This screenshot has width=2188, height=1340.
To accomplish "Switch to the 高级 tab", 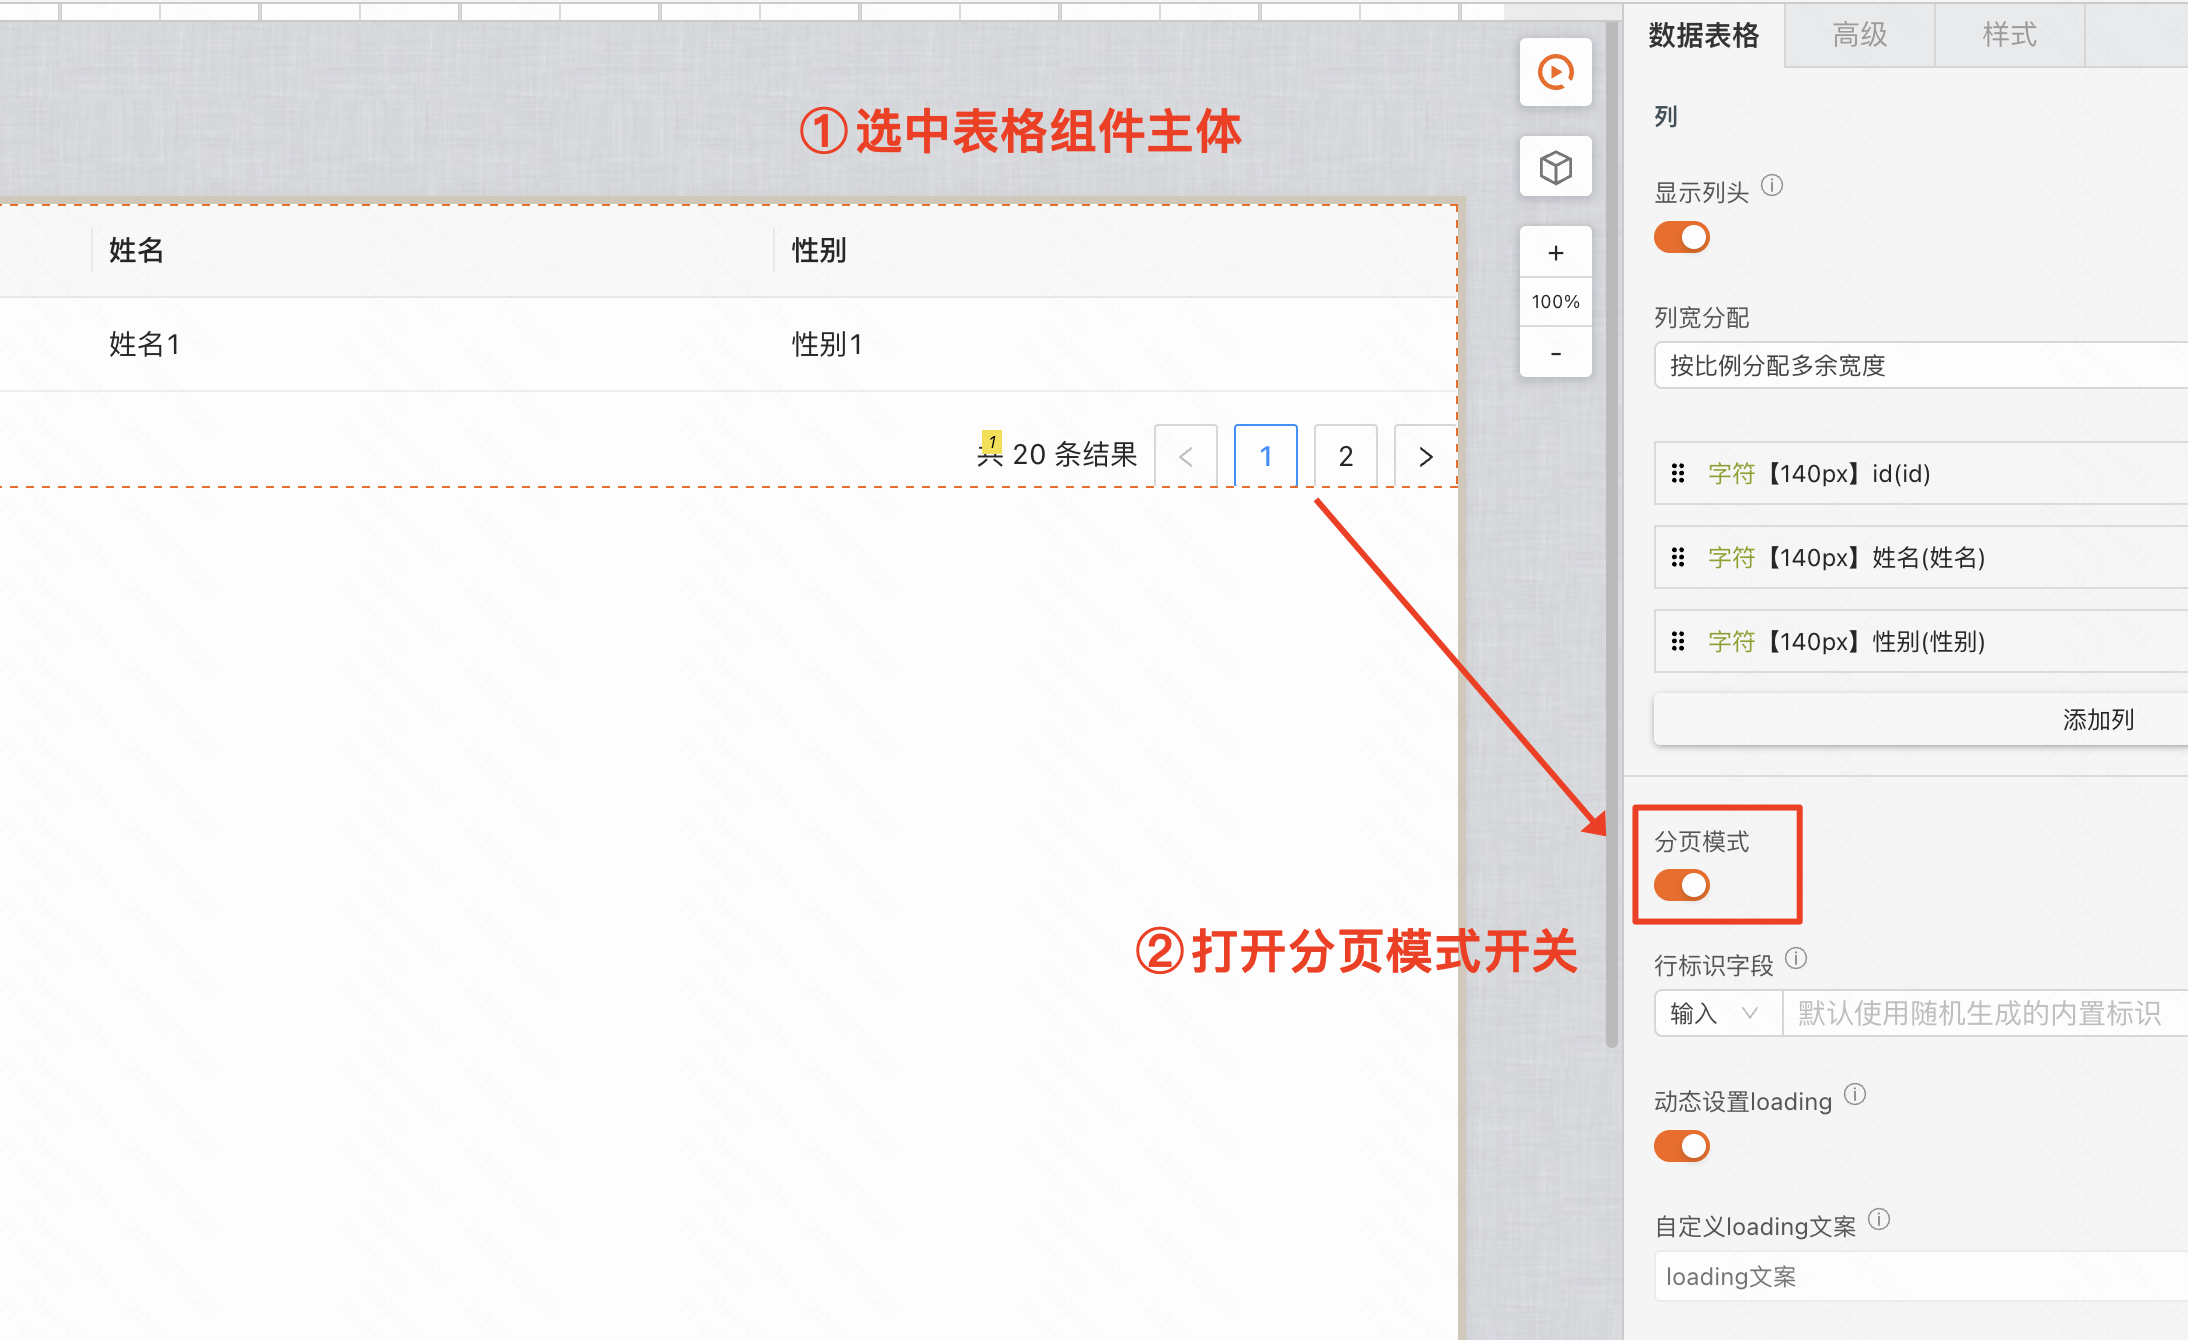I will [x=1860, y=36].
